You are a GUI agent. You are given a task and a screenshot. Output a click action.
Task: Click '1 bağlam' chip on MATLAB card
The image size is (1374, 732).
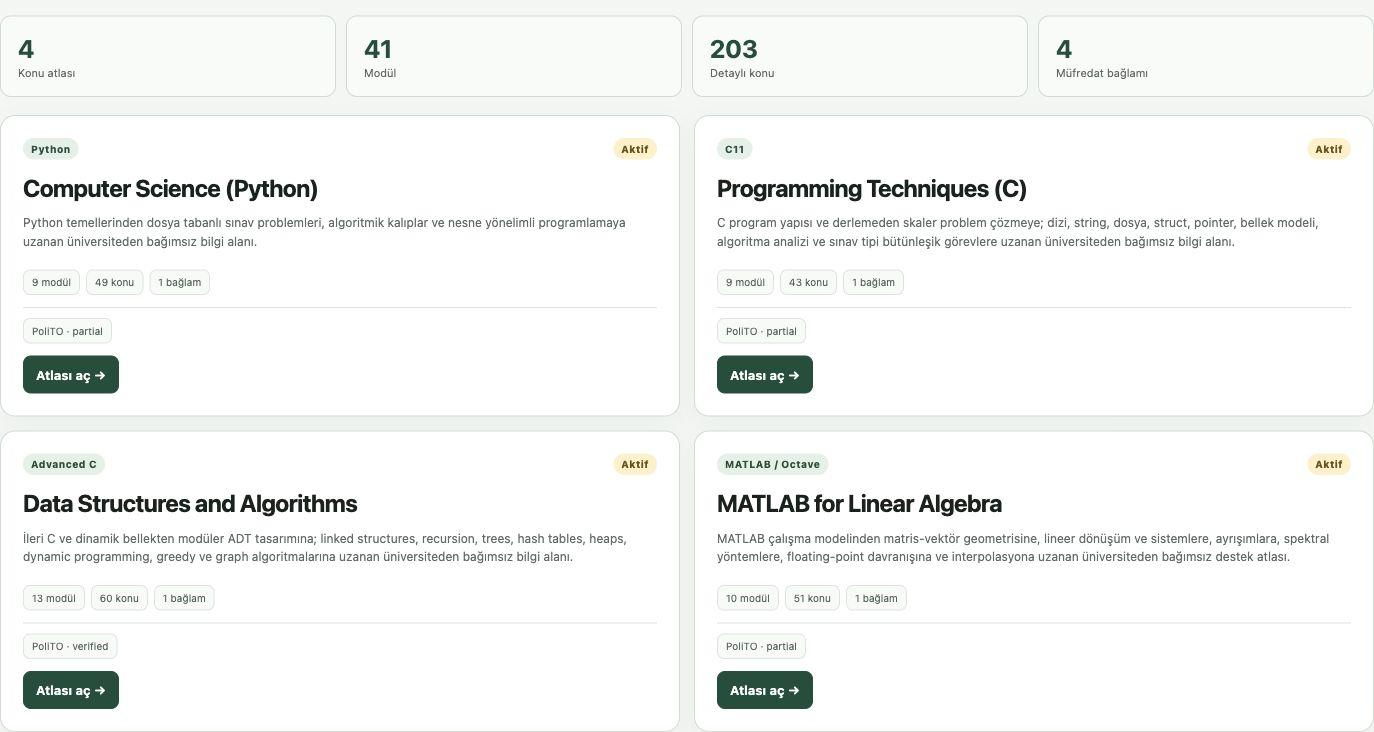click(876, 598)
